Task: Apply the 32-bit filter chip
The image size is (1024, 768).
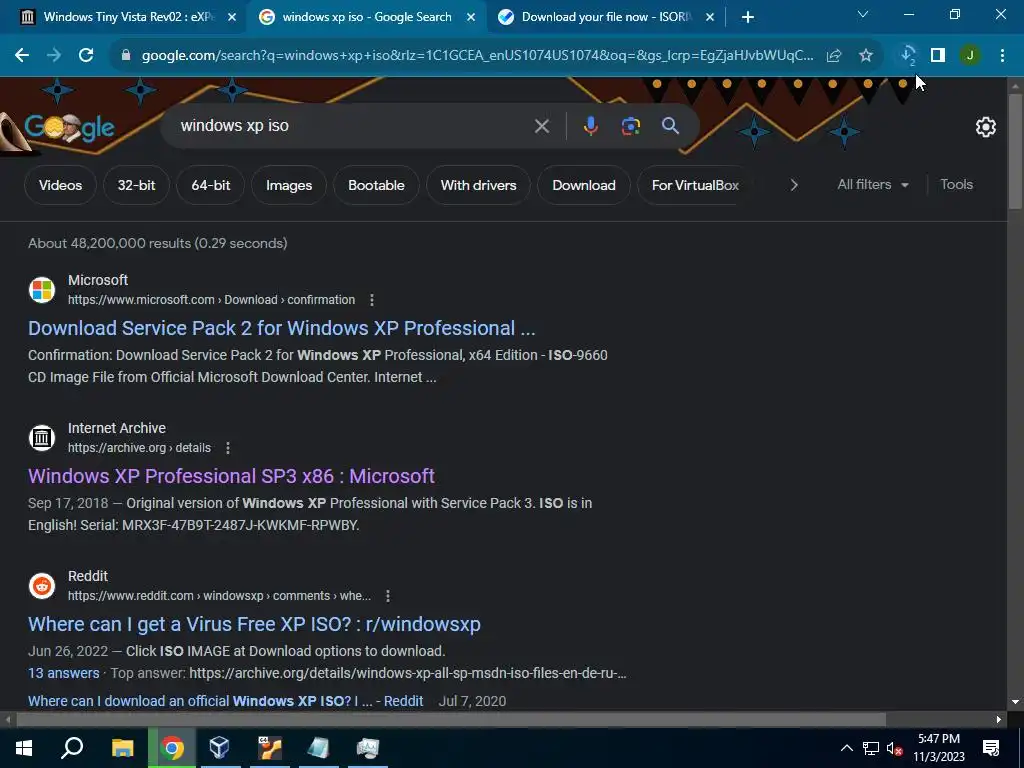Action: point(136,185)
